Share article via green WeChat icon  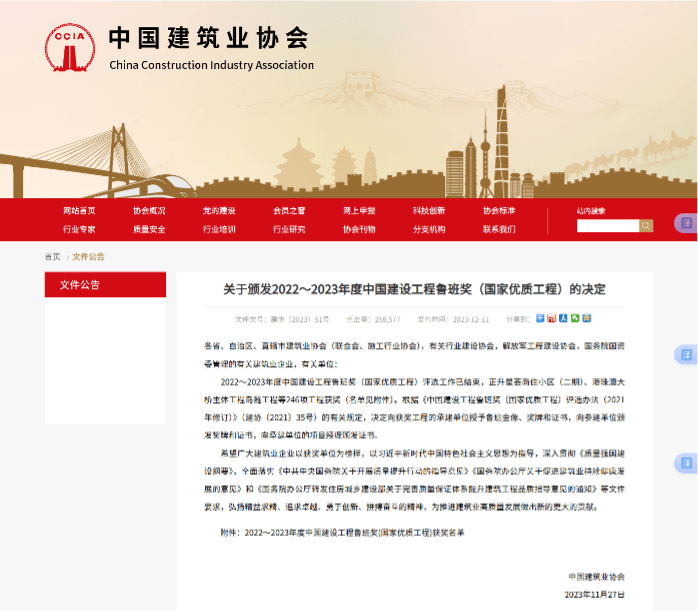(573, 319)
